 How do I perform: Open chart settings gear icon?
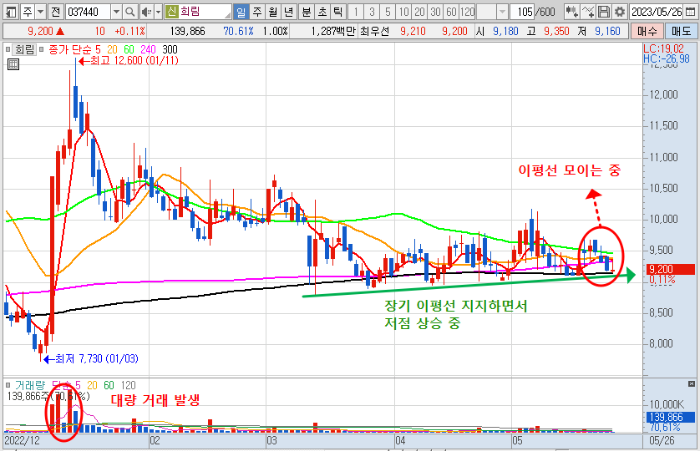click(620, 11)
